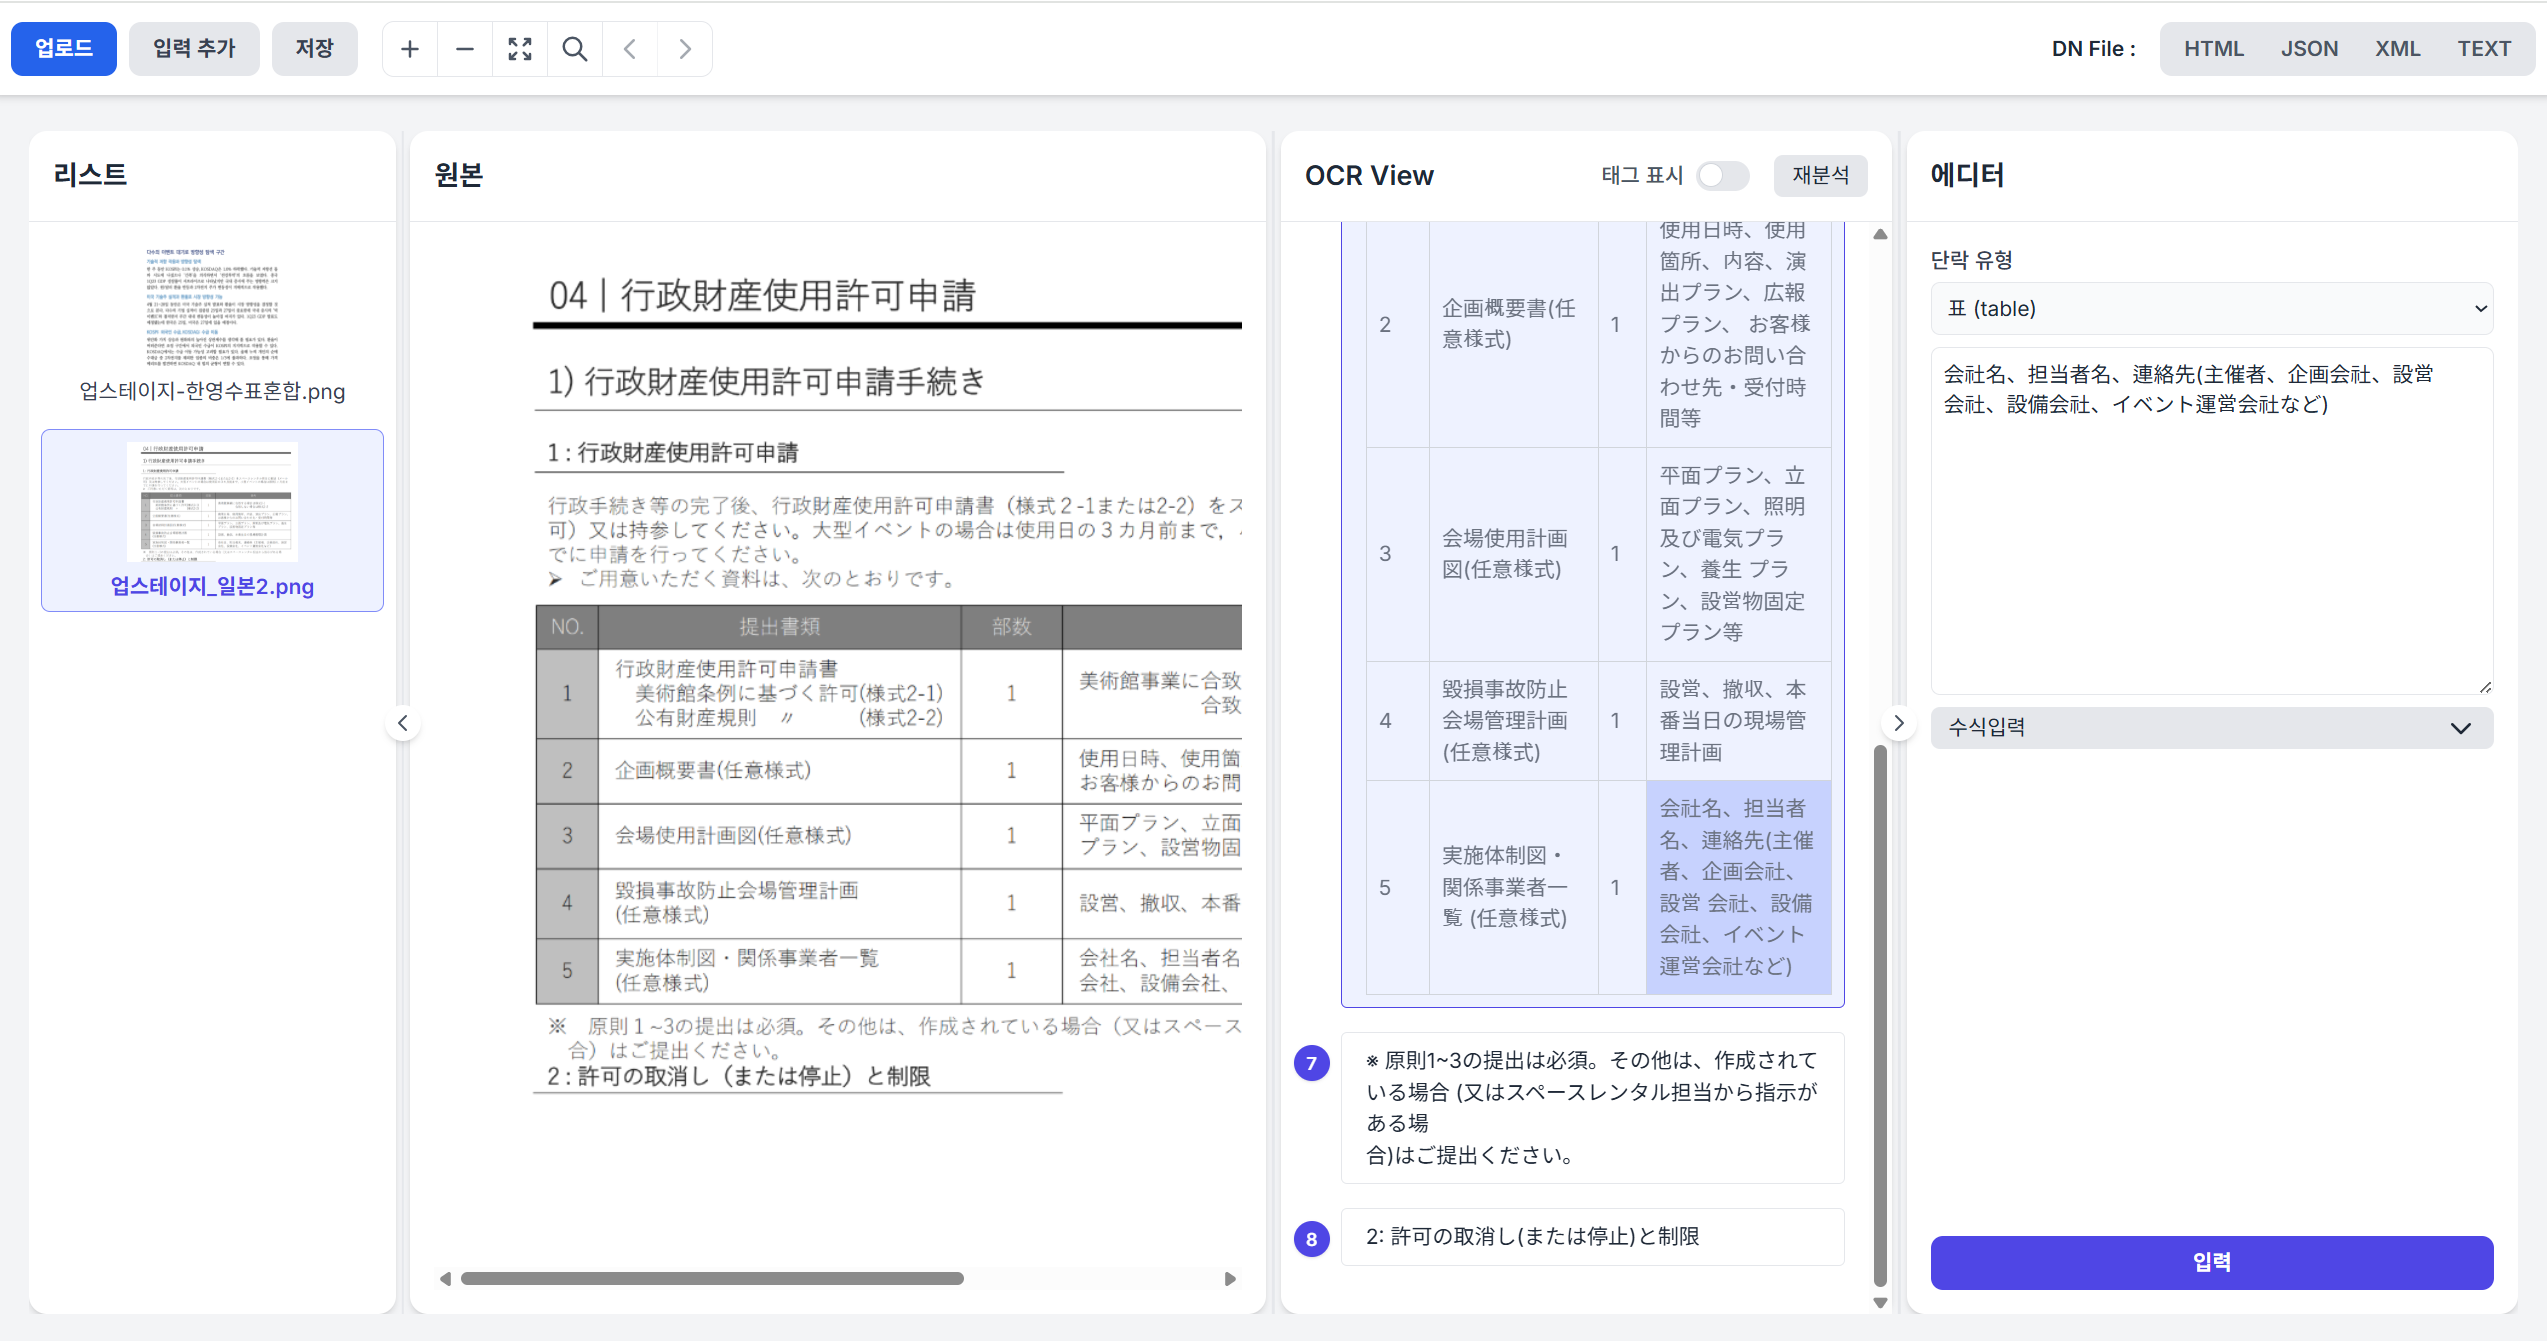2547x1341 pixels.
Task: Select OCR cell 実施体制図・関係事業者一覧
Action: [x=1513, y=887]
